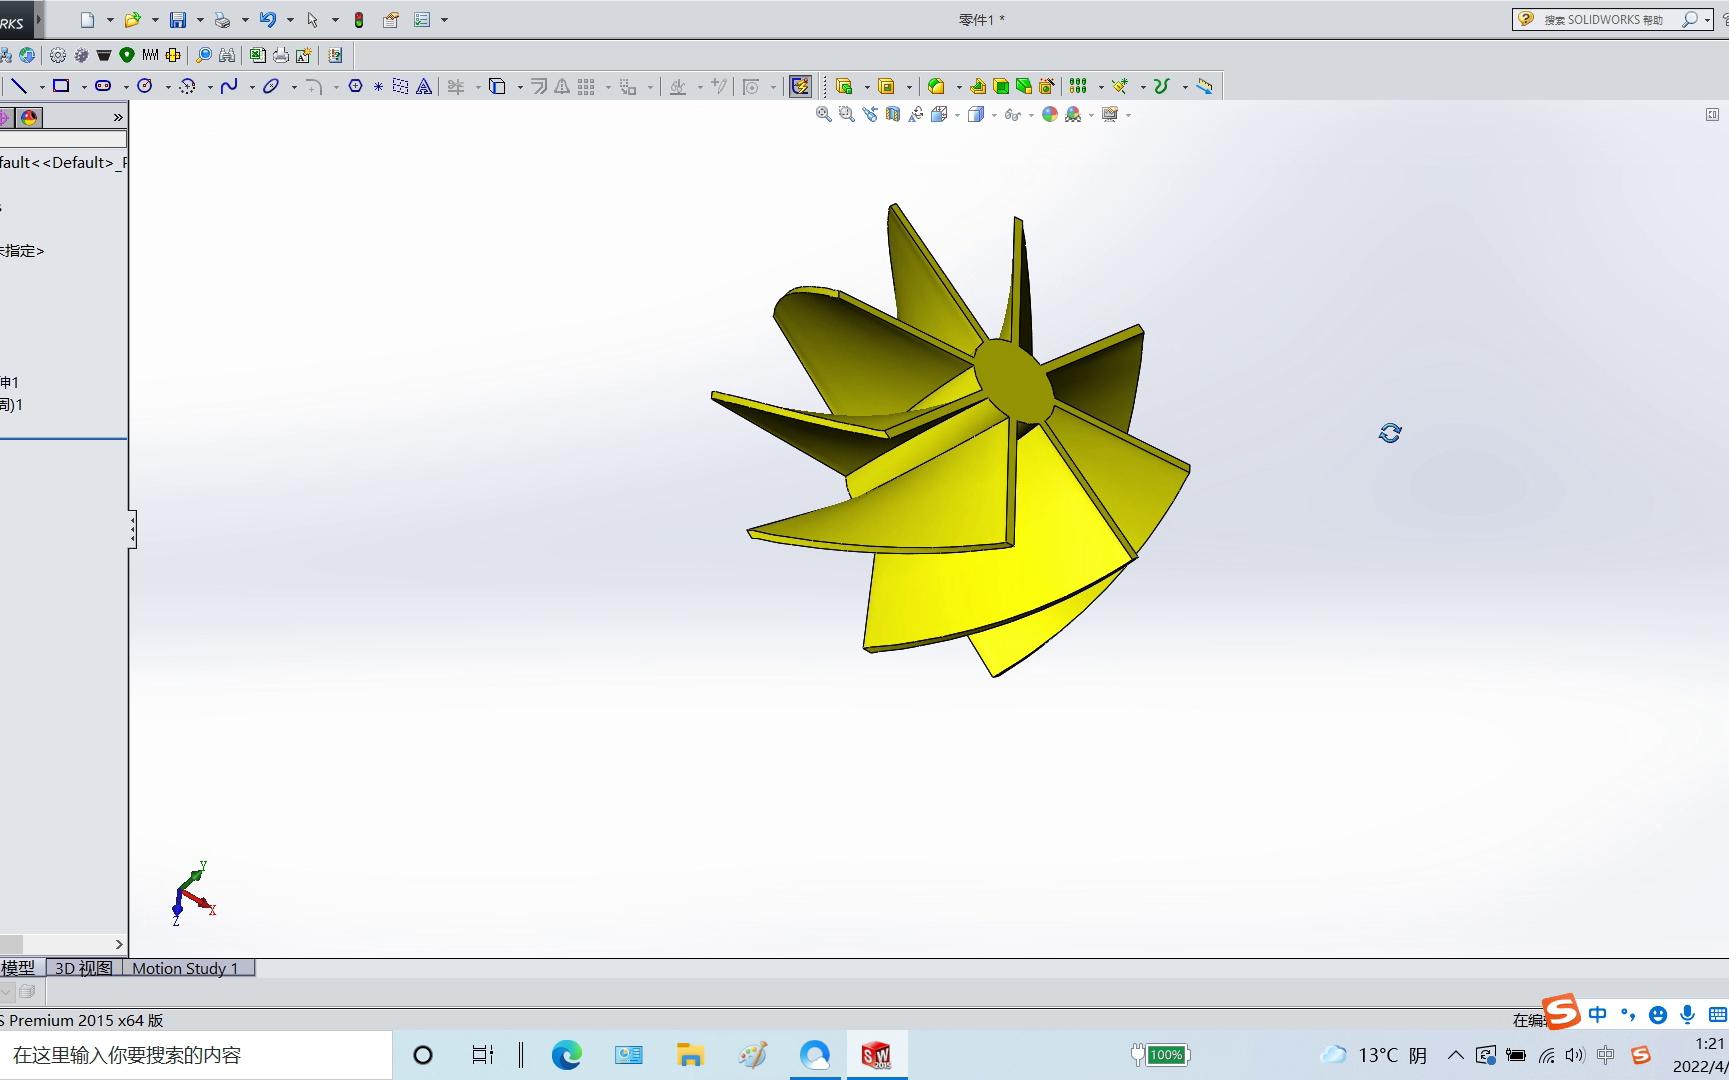
Task: Select the Circle sketch tool
Action: pyautogui.click(x=145, y=86)
